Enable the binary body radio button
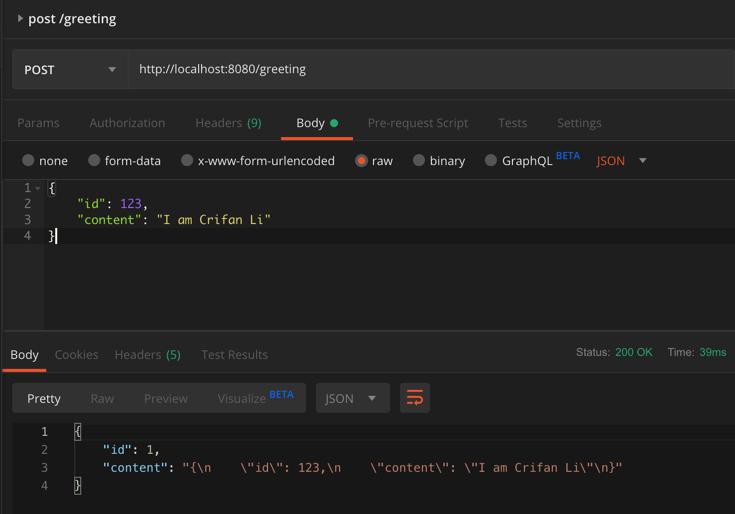Image resolution: width=735 pixels, height=514 pixels. [419, 160]
